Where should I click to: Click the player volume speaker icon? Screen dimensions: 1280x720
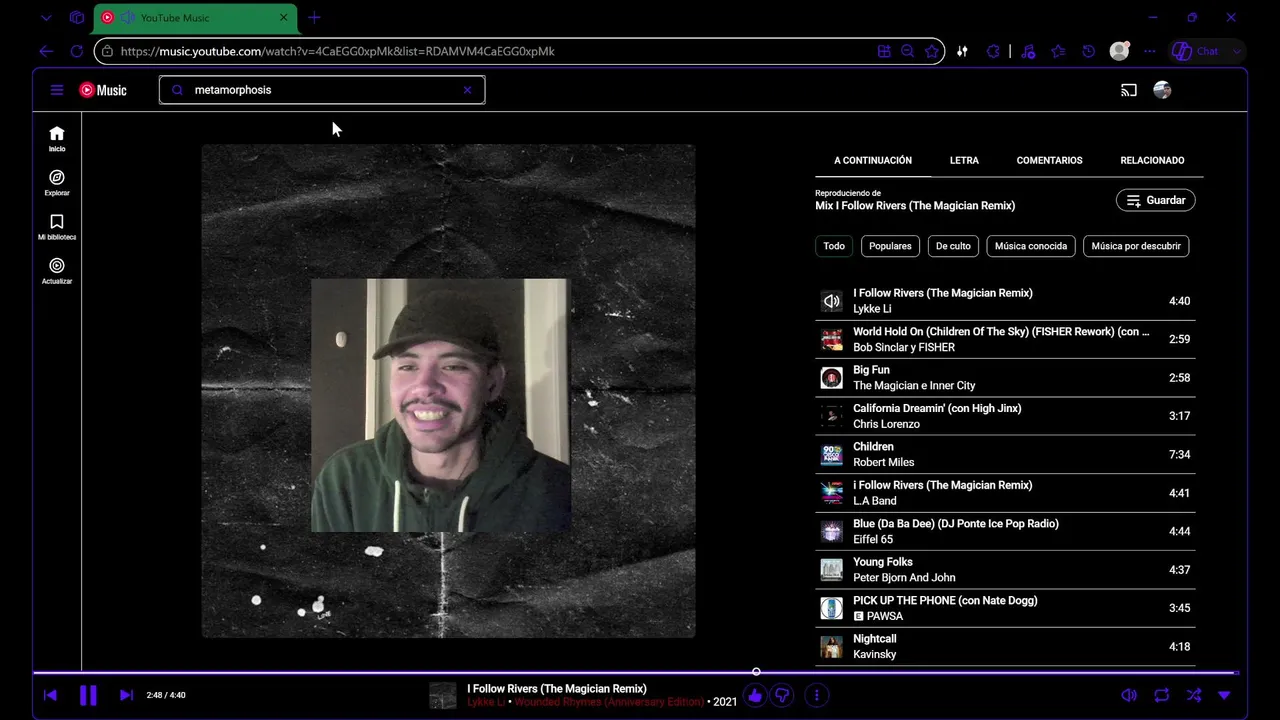[1129, 695]
